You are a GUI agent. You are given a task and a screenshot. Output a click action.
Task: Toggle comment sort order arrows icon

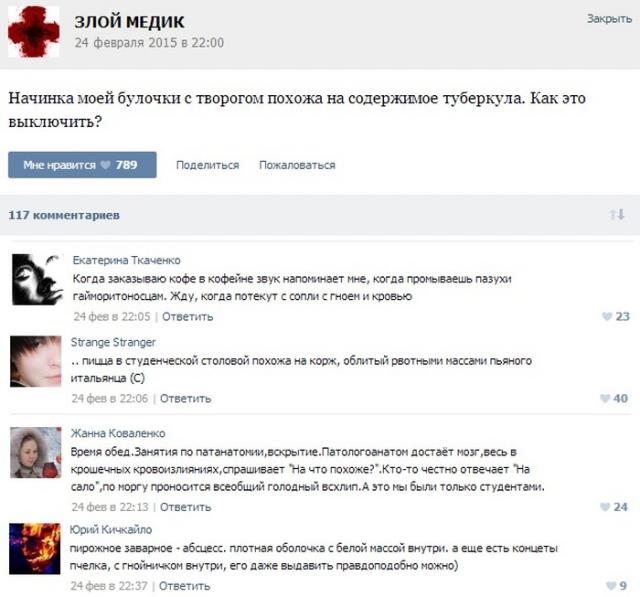point(617,214)
